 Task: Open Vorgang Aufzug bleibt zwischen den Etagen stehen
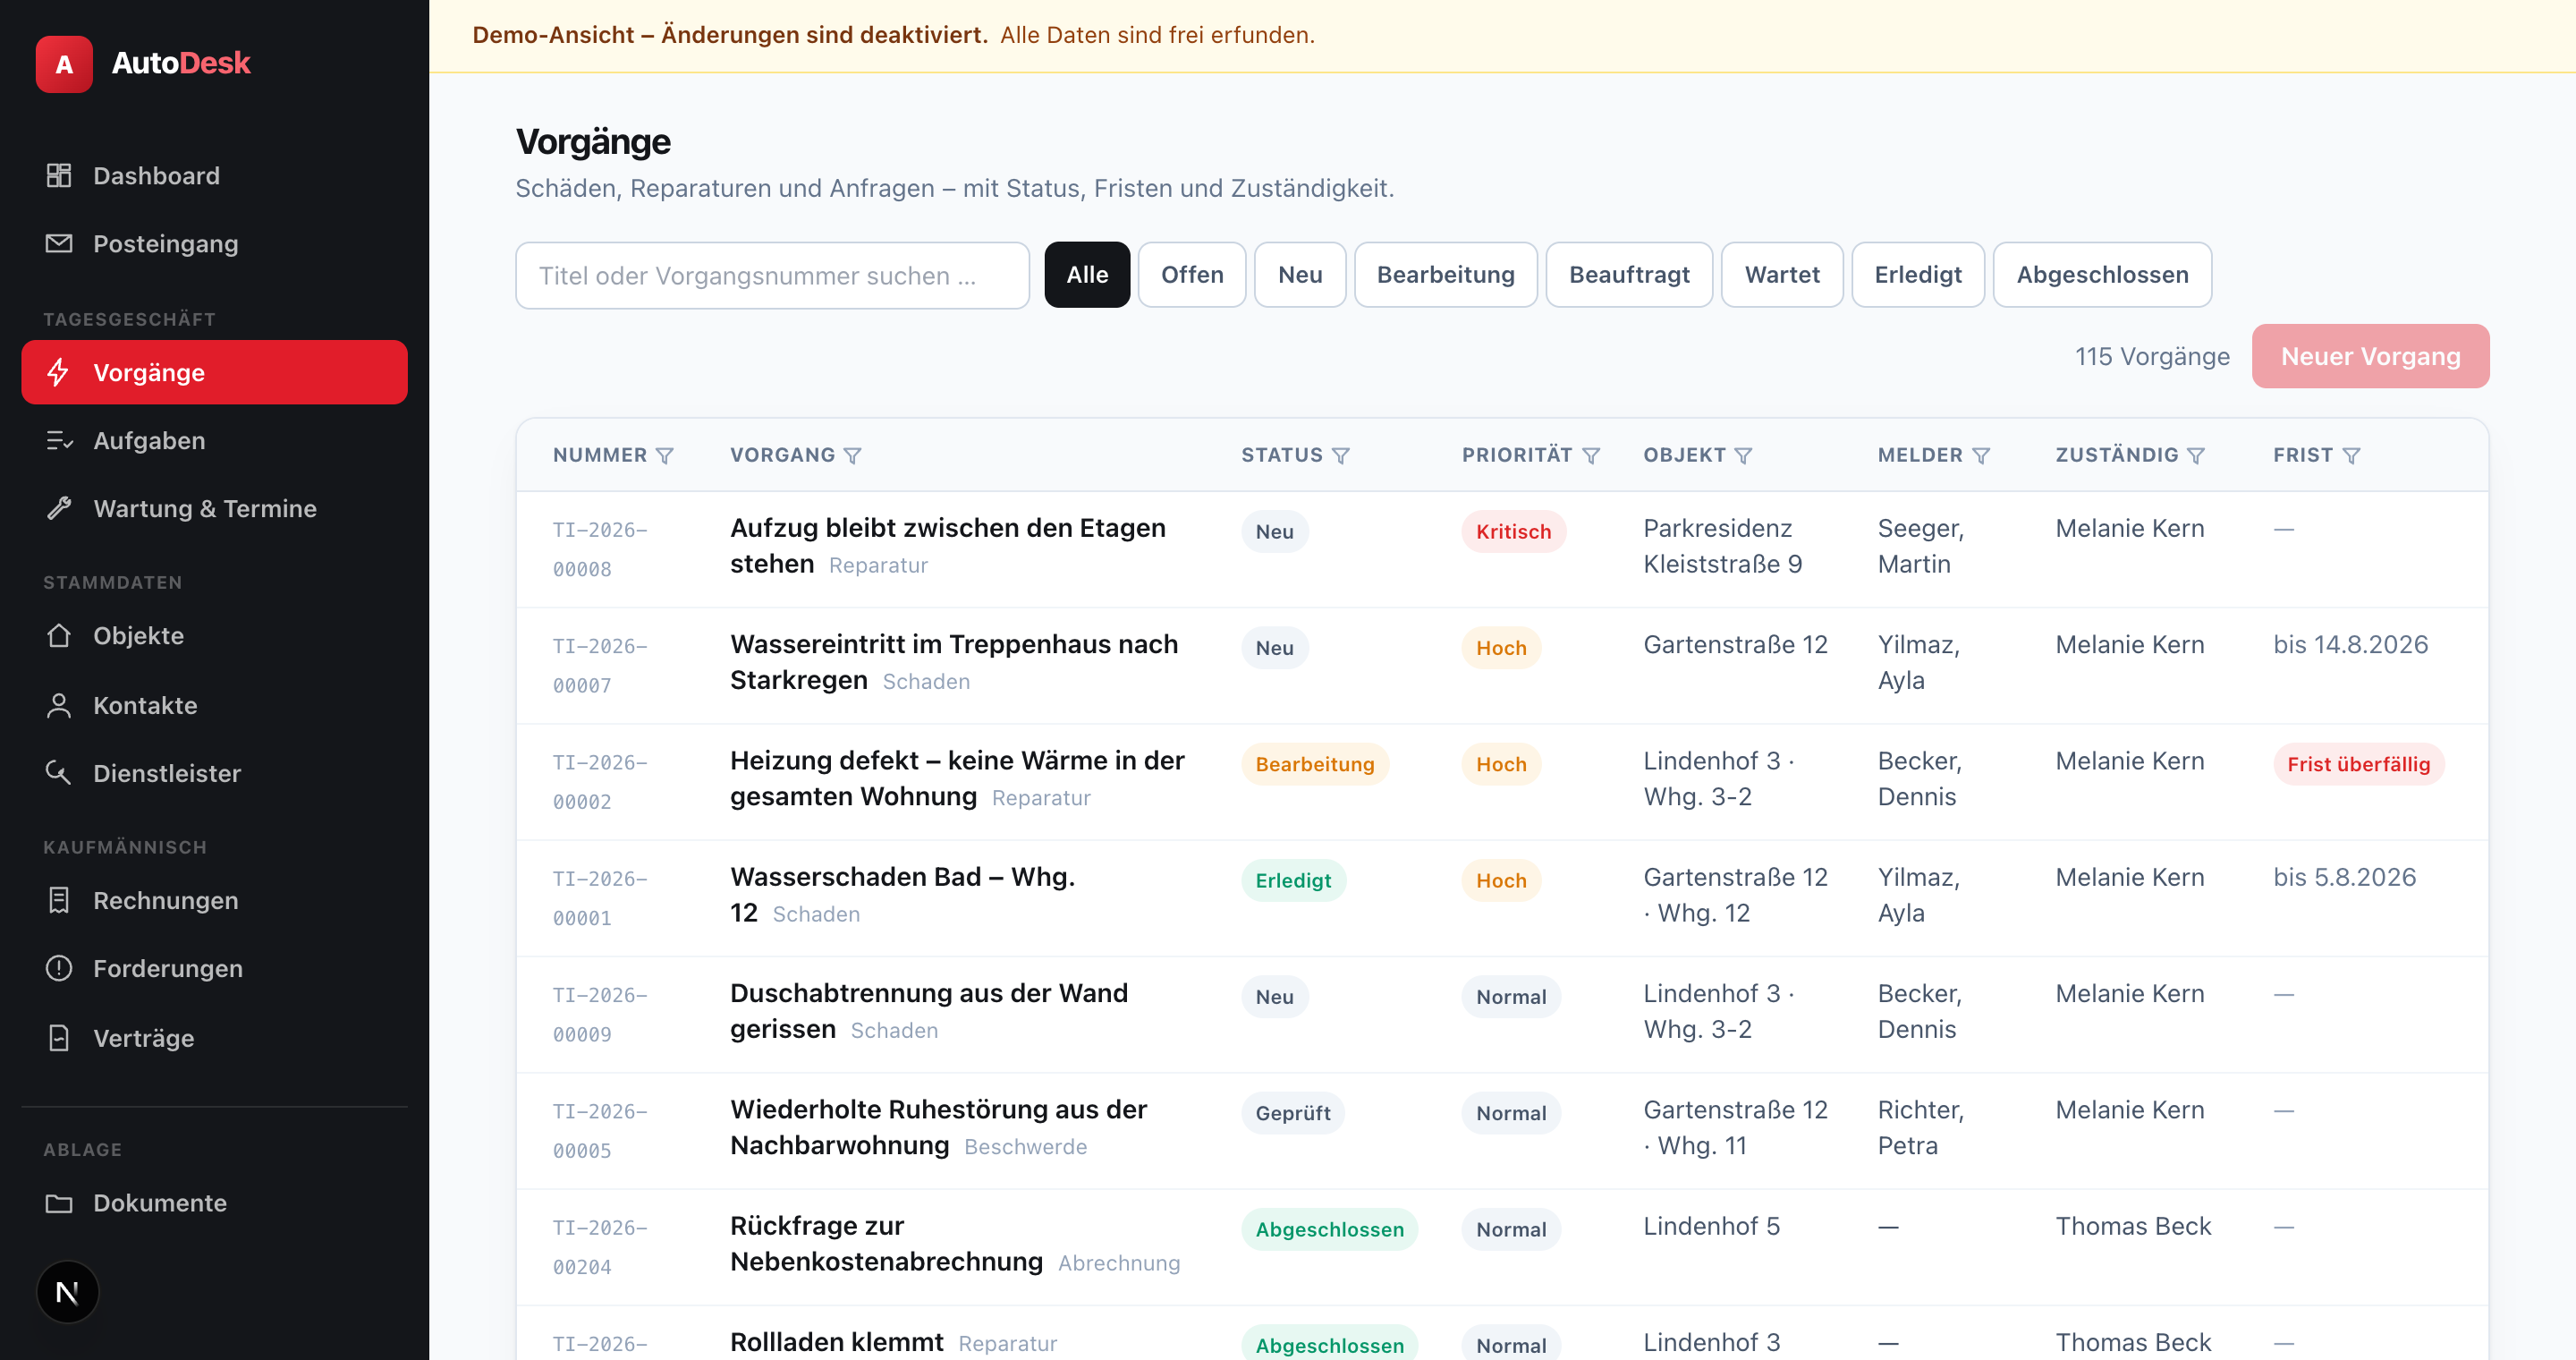pyautogui.click(x=947, y=545)
